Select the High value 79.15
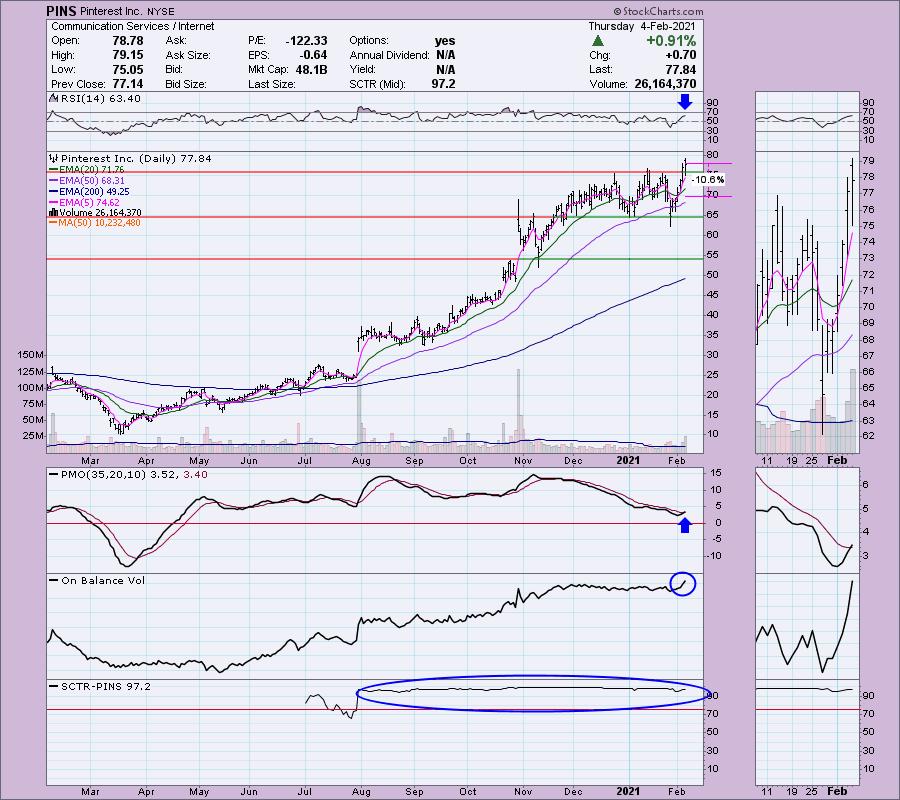This screenshot has width=900, height=800. [128, 55]
